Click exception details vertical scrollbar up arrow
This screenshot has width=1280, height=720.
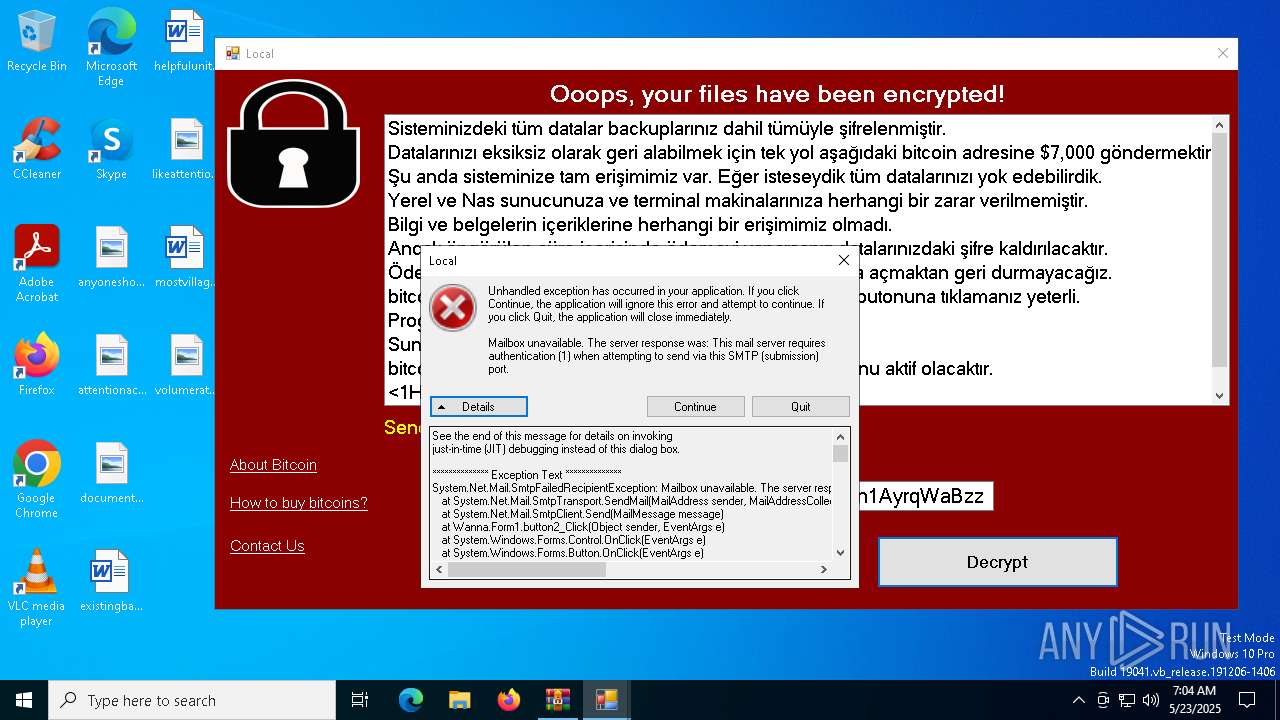(841, 436)
